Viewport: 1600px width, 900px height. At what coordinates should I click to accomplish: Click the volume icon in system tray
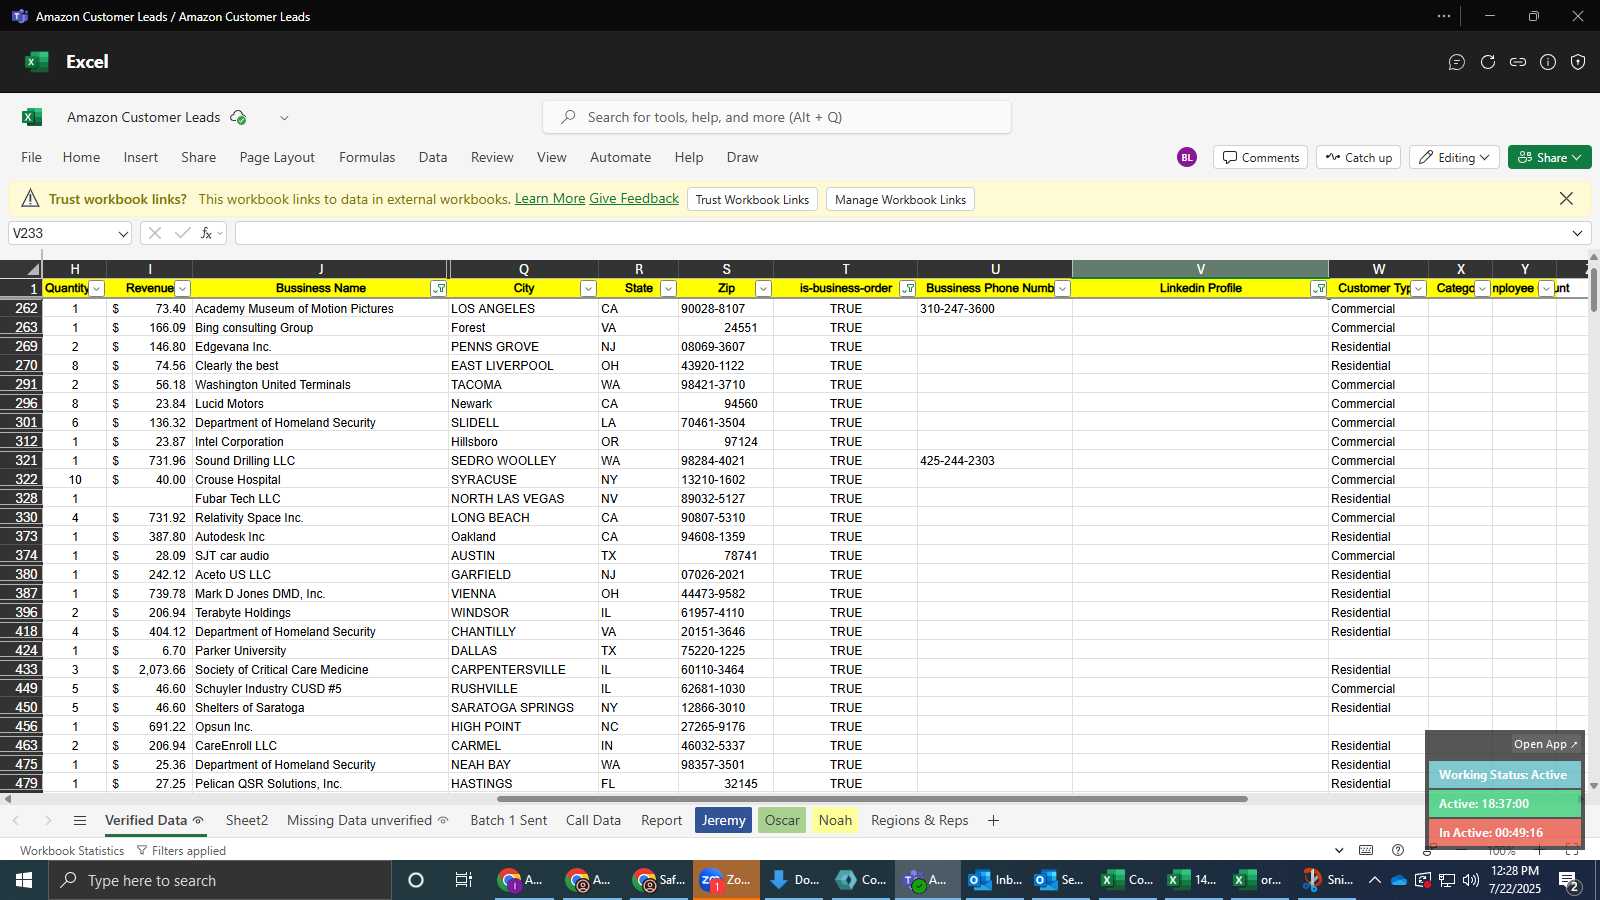(1470, 880)
